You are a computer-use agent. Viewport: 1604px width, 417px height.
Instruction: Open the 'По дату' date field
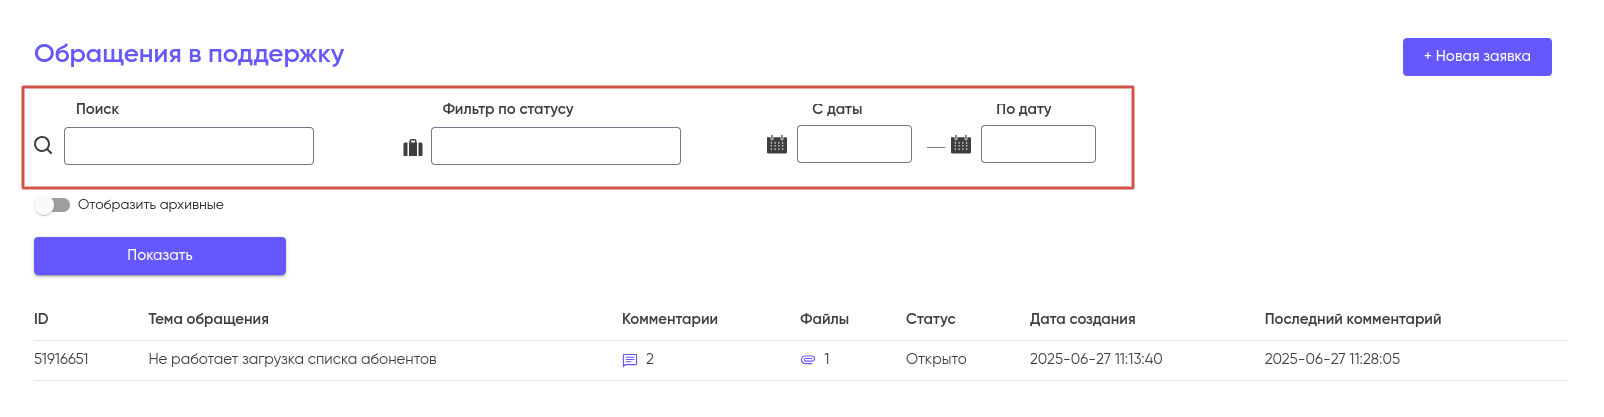coord(1038,144)
